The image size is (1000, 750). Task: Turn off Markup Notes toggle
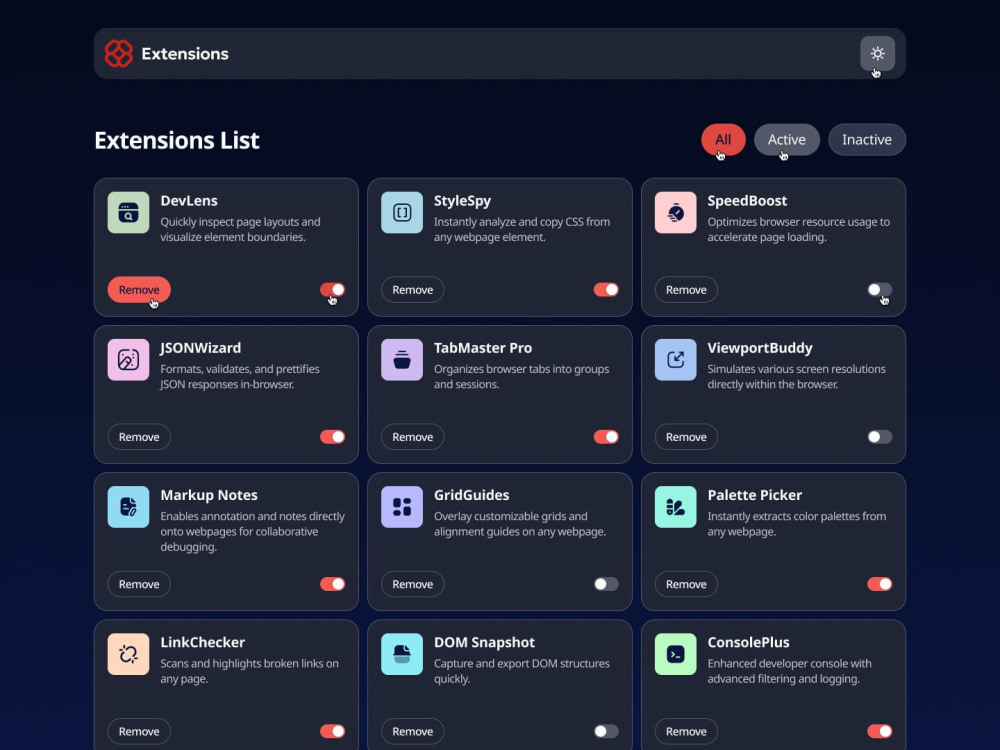pos(332,584)
